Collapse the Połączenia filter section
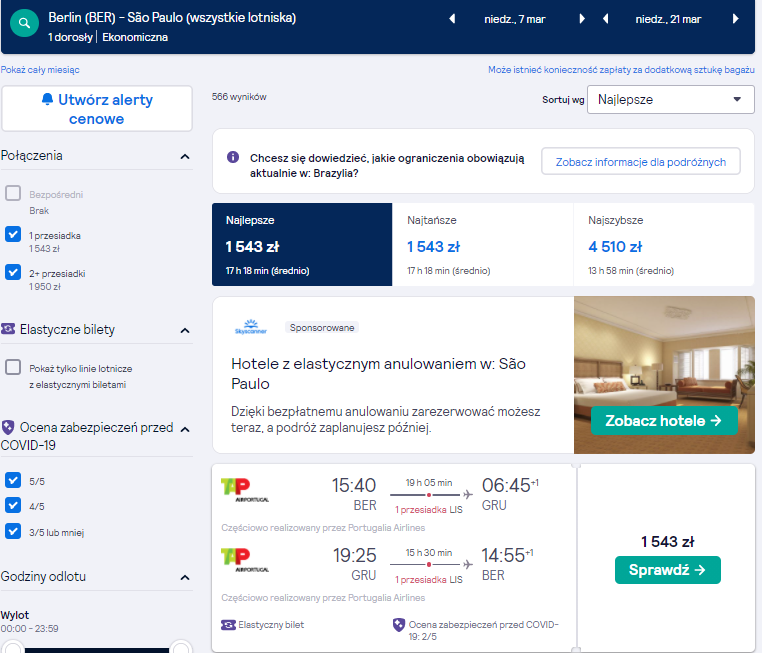Image resolution: width=762 pixels, height=653 pixels. pyautogui.click(x=185, y=156)
